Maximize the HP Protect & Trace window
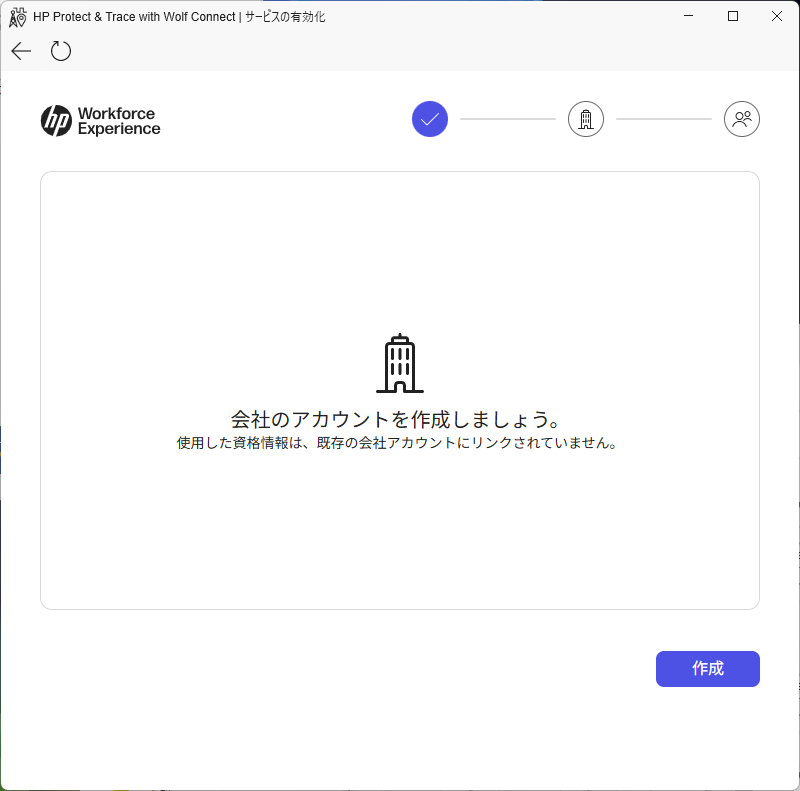This screenshot has height=791, width=800. click(x=733, y=16)
